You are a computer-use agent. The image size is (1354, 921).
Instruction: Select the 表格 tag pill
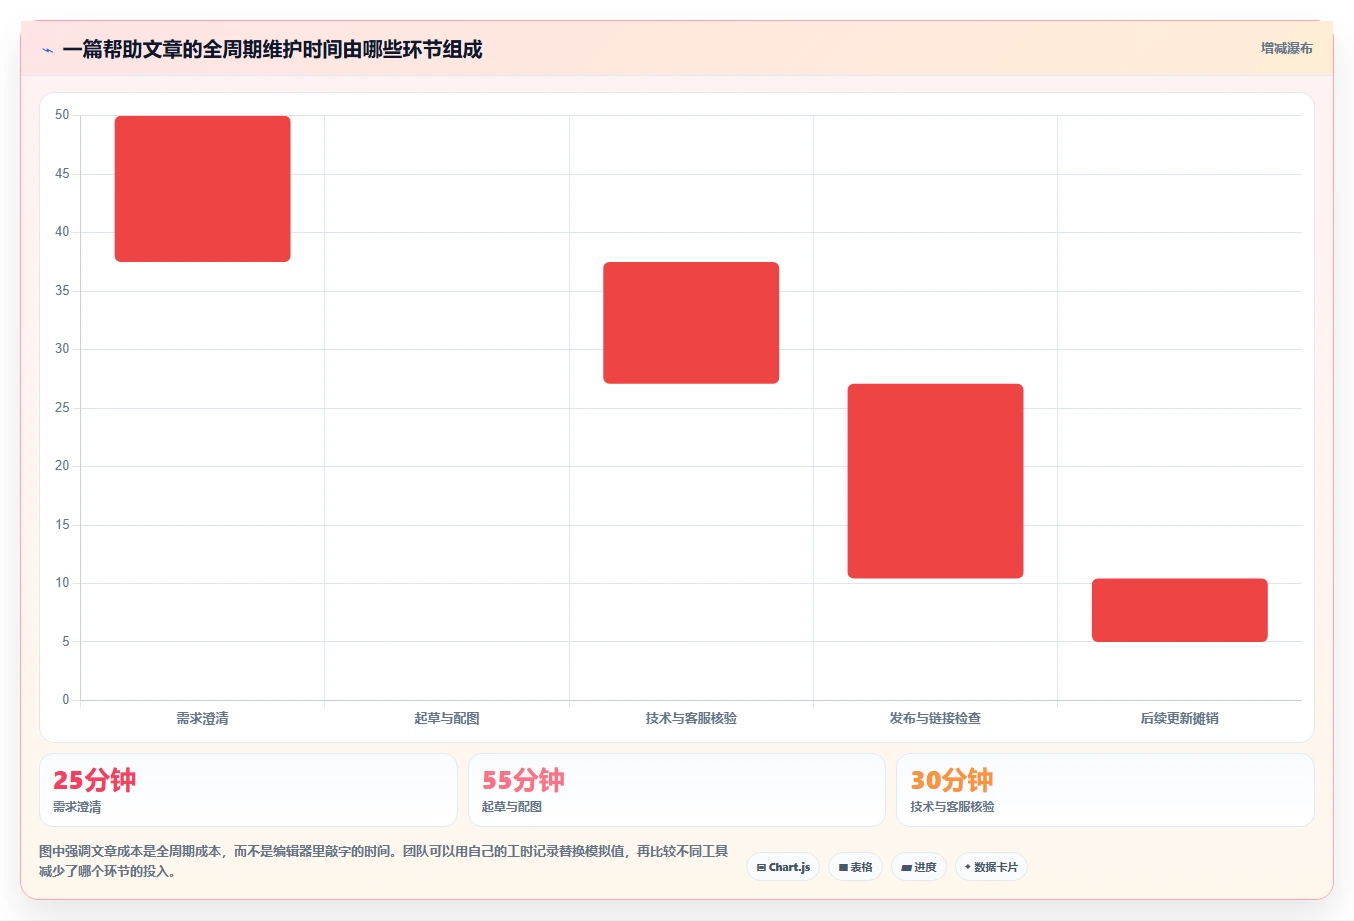[x=855, y=867]
